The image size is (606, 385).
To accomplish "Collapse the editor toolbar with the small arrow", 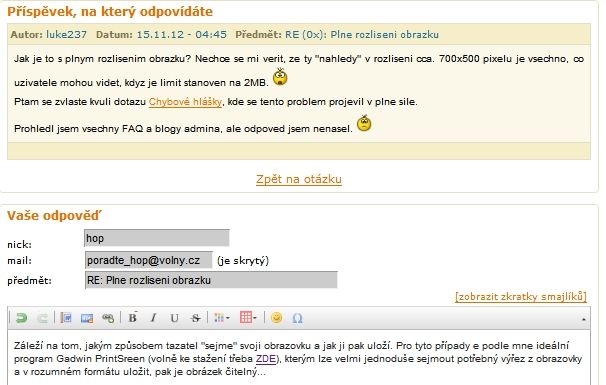I will (584, 319).
